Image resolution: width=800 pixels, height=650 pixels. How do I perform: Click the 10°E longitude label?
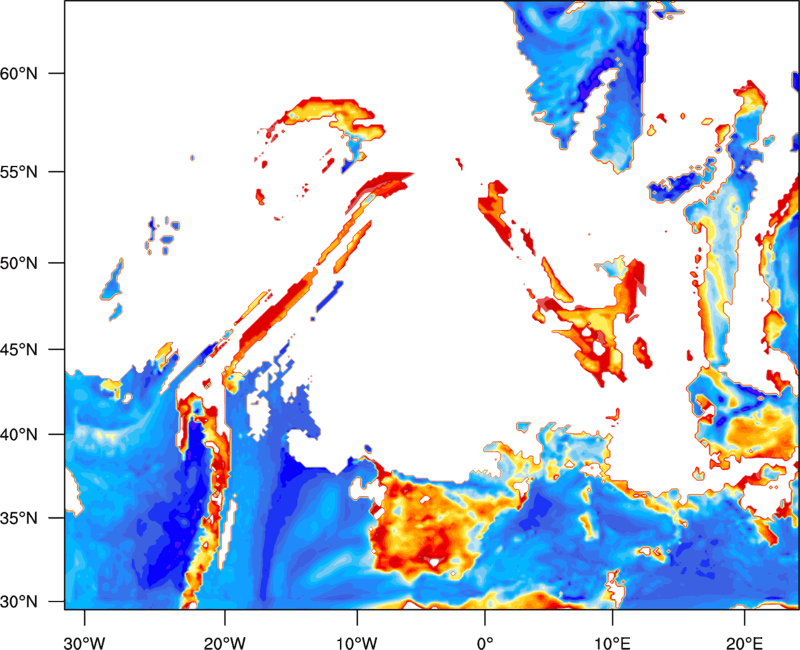click(612, 643)
